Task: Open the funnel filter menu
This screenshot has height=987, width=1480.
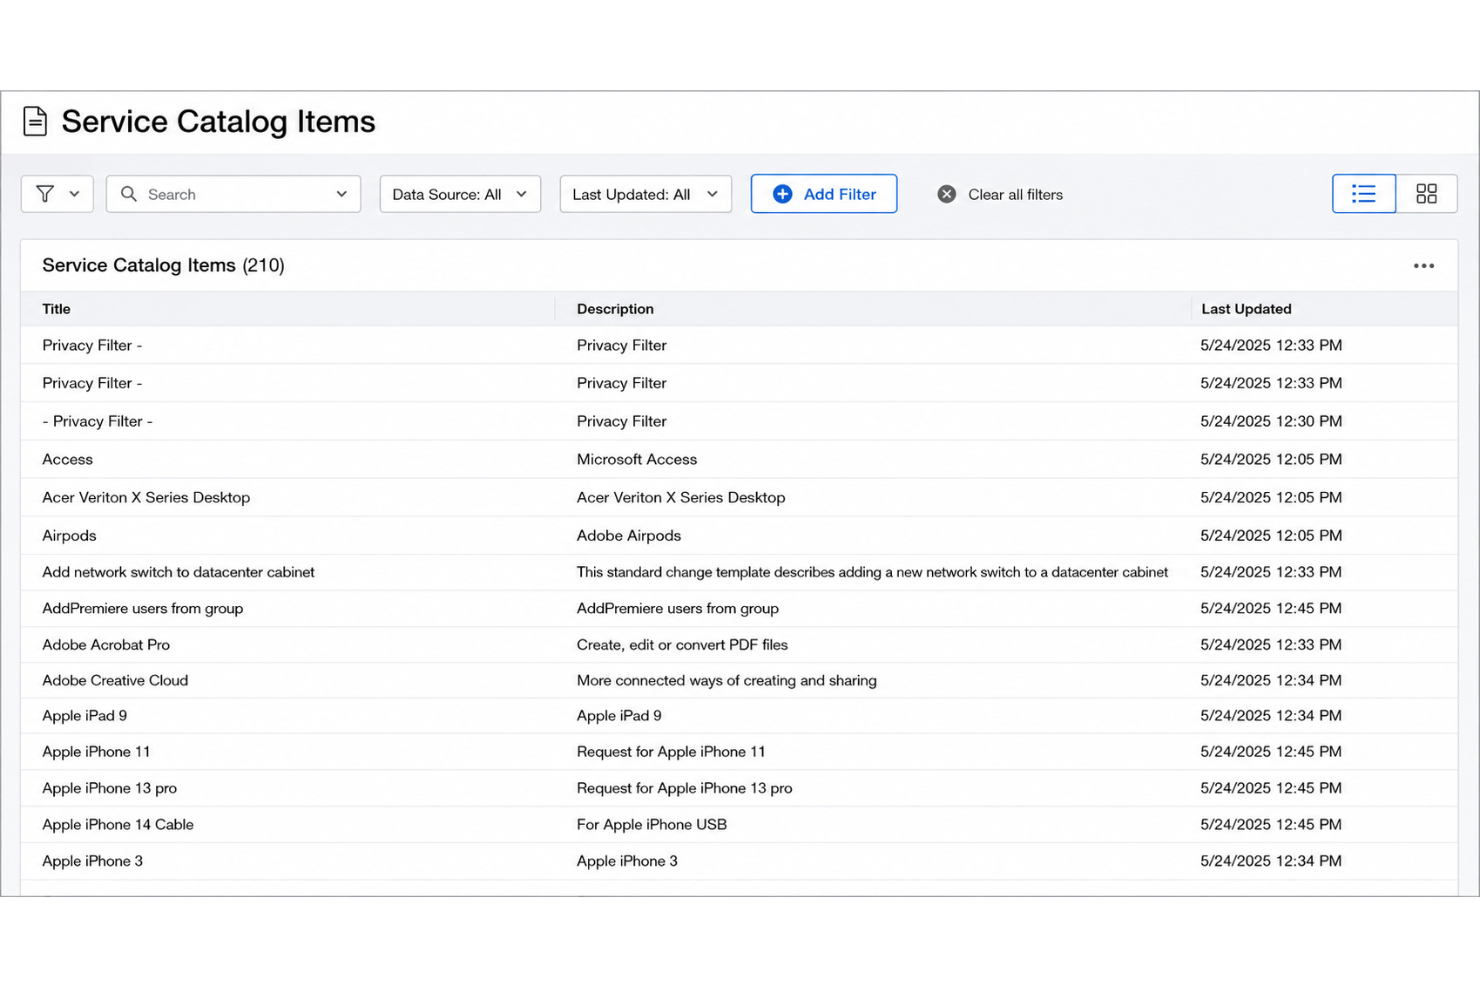Action: (x=57, y=194)
